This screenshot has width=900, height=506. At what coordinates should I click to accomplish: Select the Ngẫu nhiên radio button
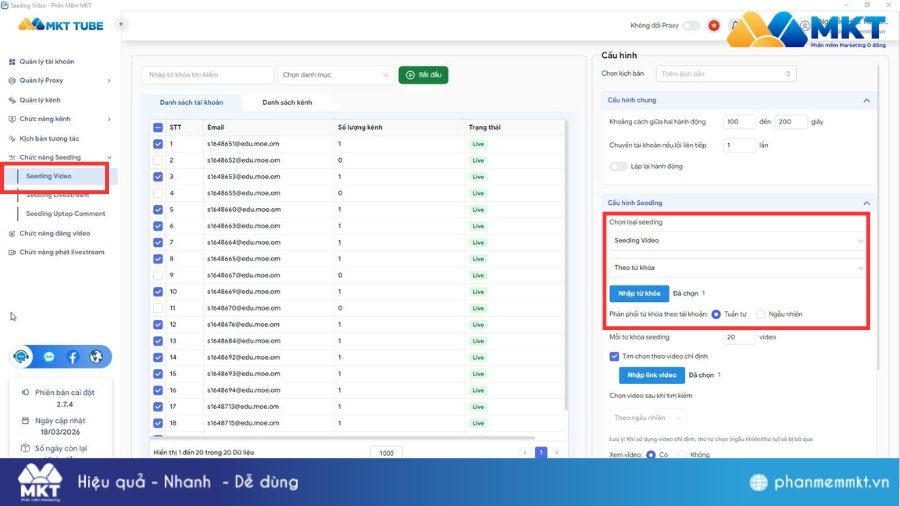761,314
